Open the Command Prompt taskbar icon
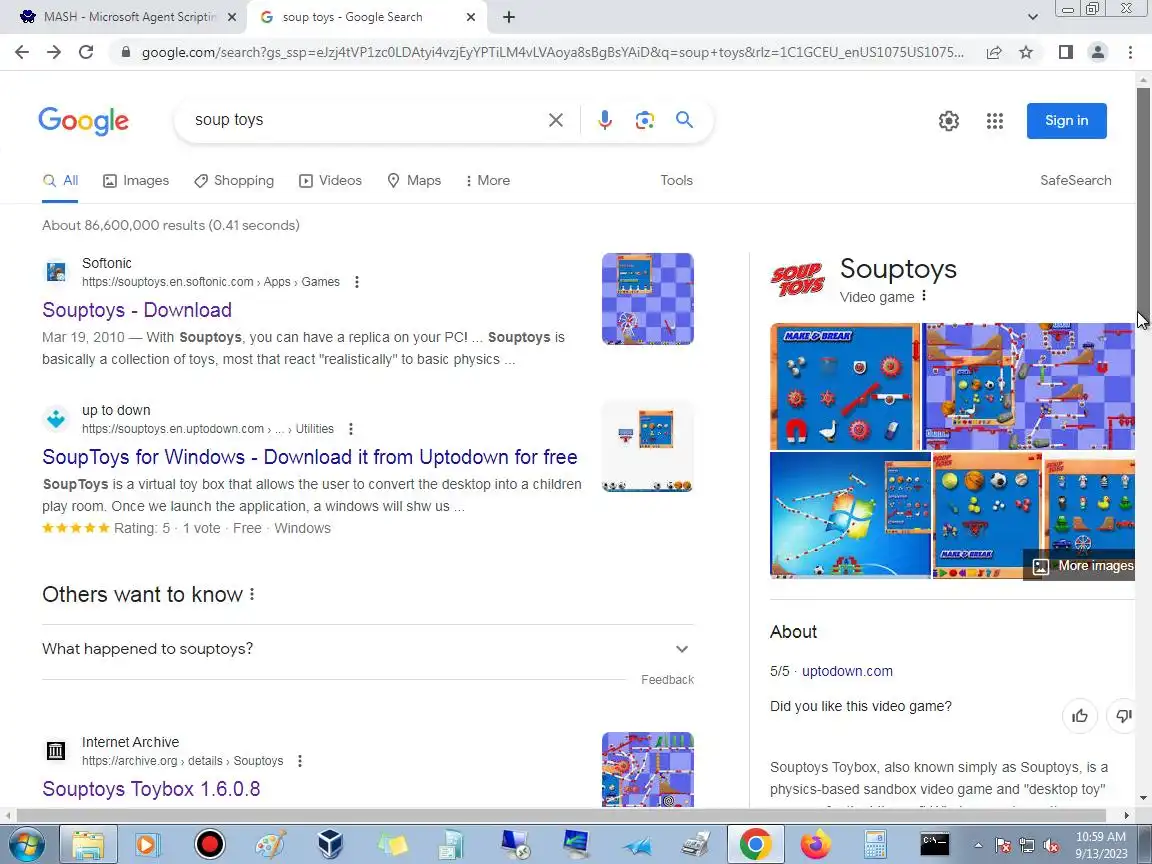 [935, 844]
